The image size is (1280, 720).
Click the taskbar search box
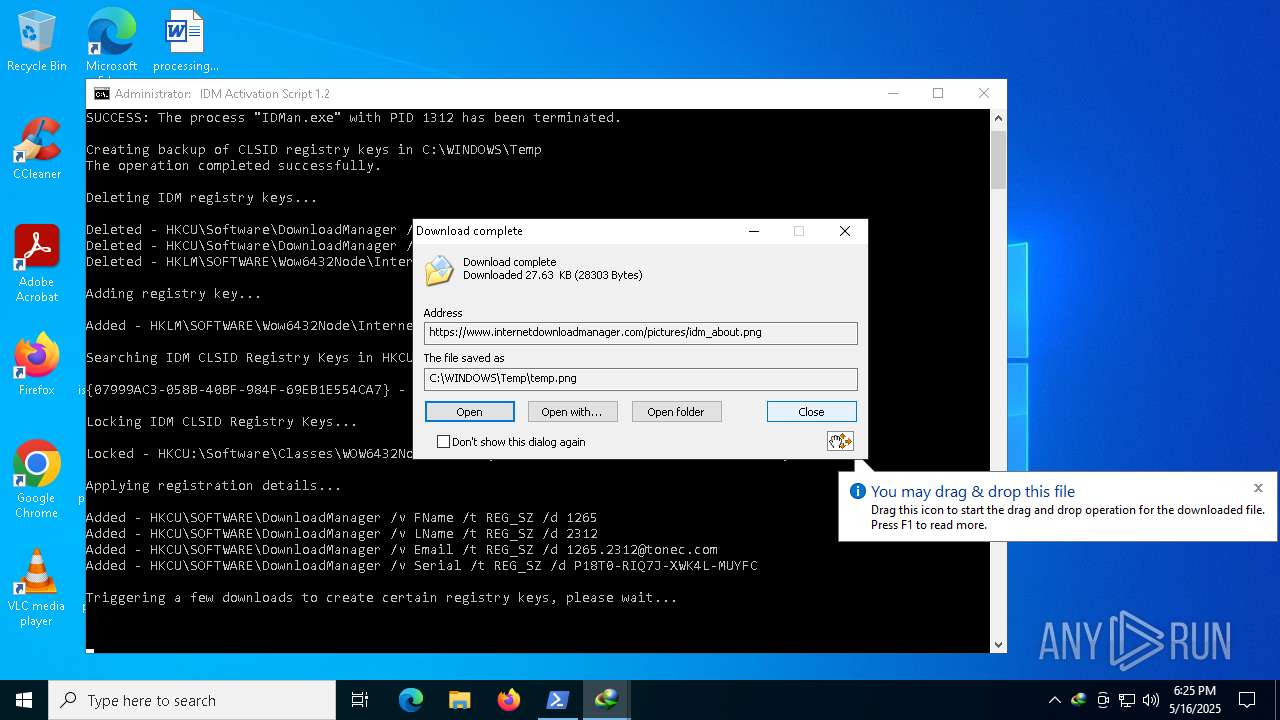pos(192,700)
